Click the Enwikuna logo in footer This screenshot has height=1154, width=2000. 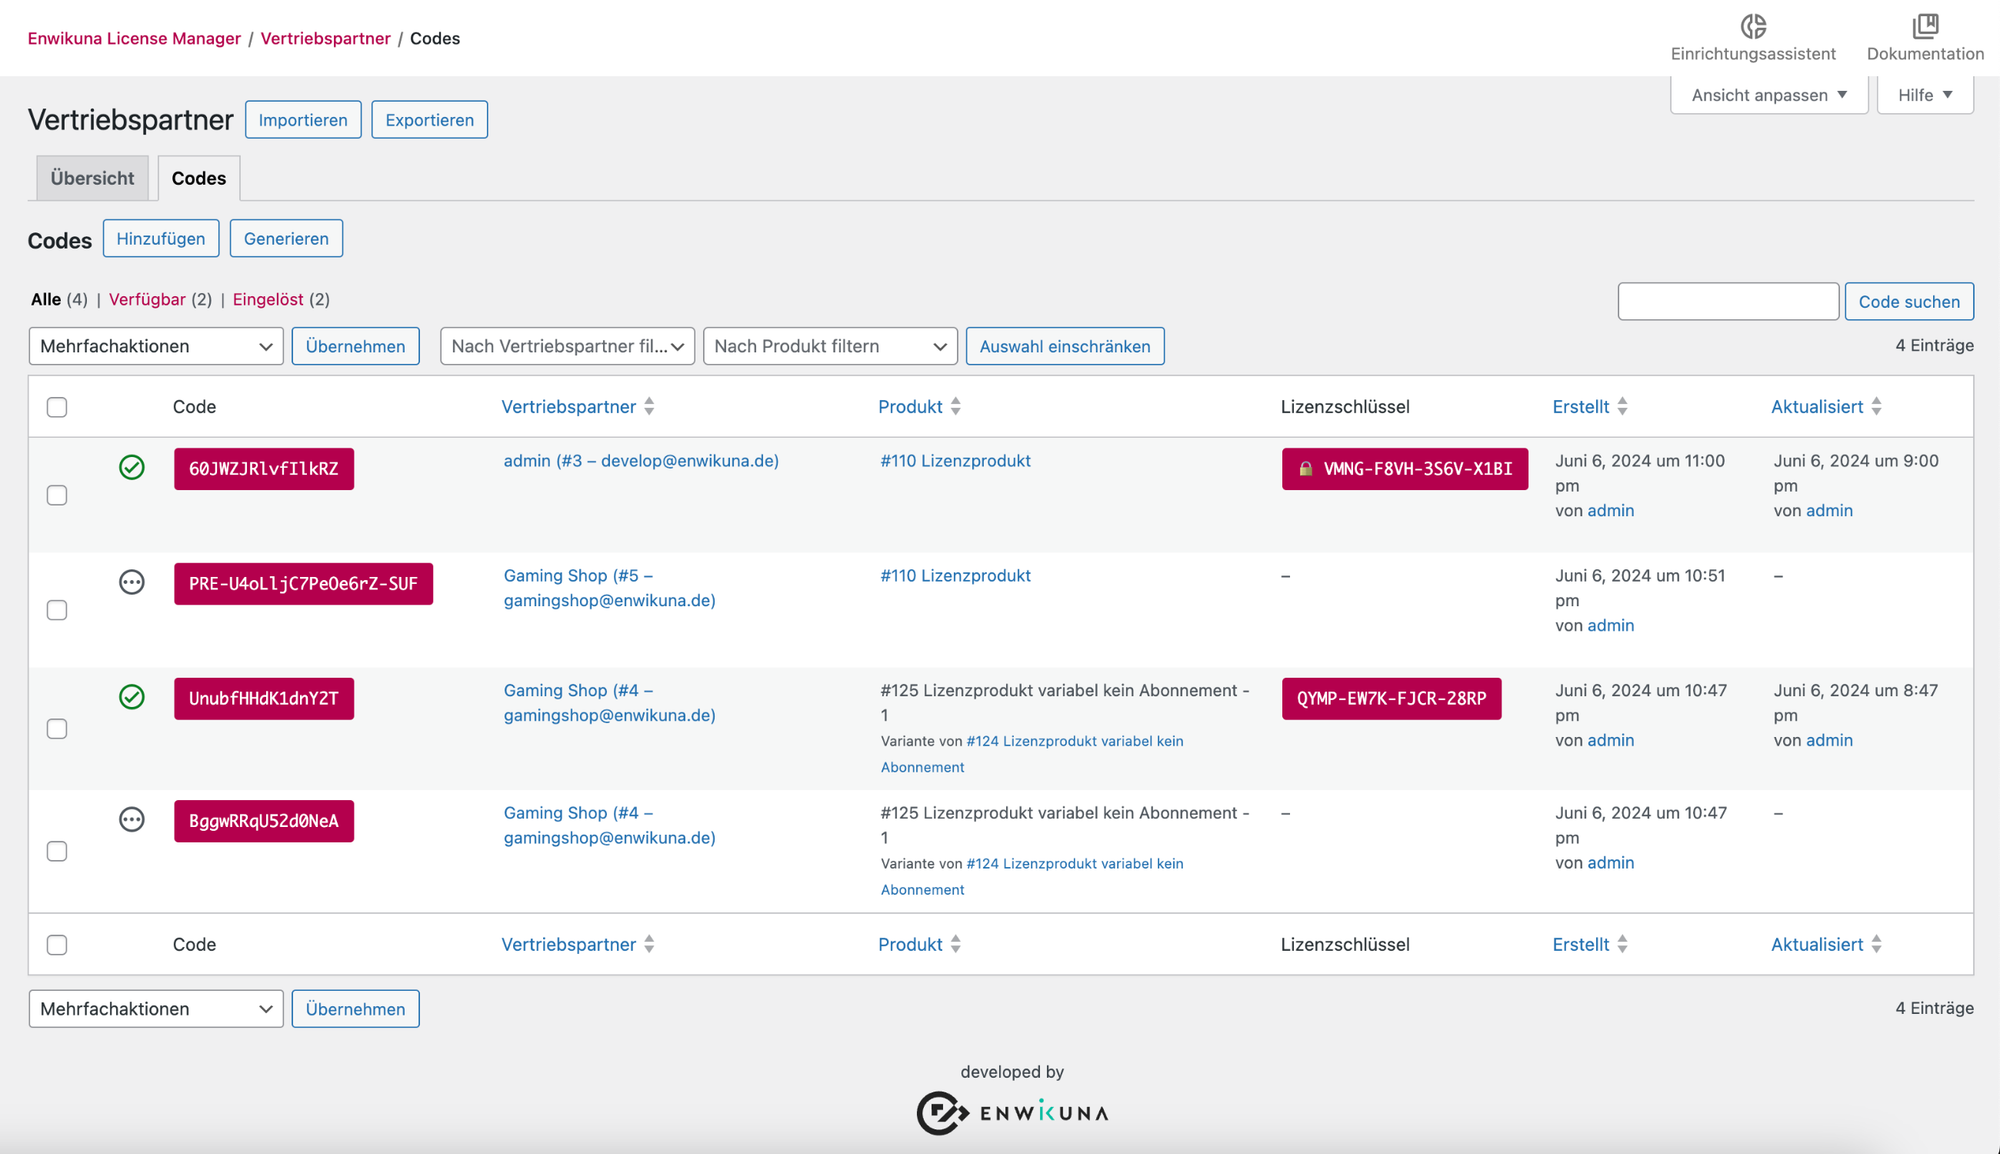pyautogui.click(x=1012, y=1113)
